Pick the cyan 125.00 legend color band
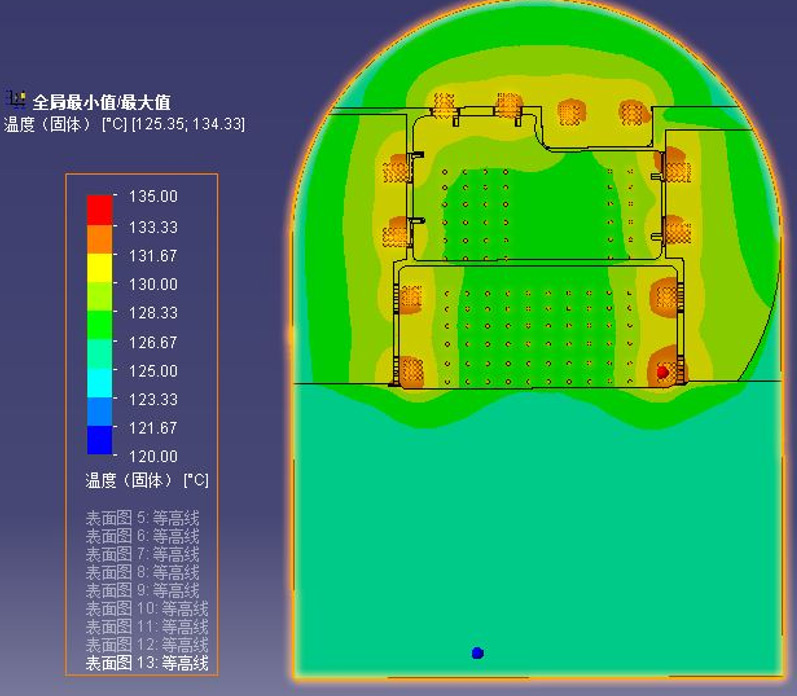Image resolution: width=797 pixels, height=696 pixels. (x=100, y=383)
